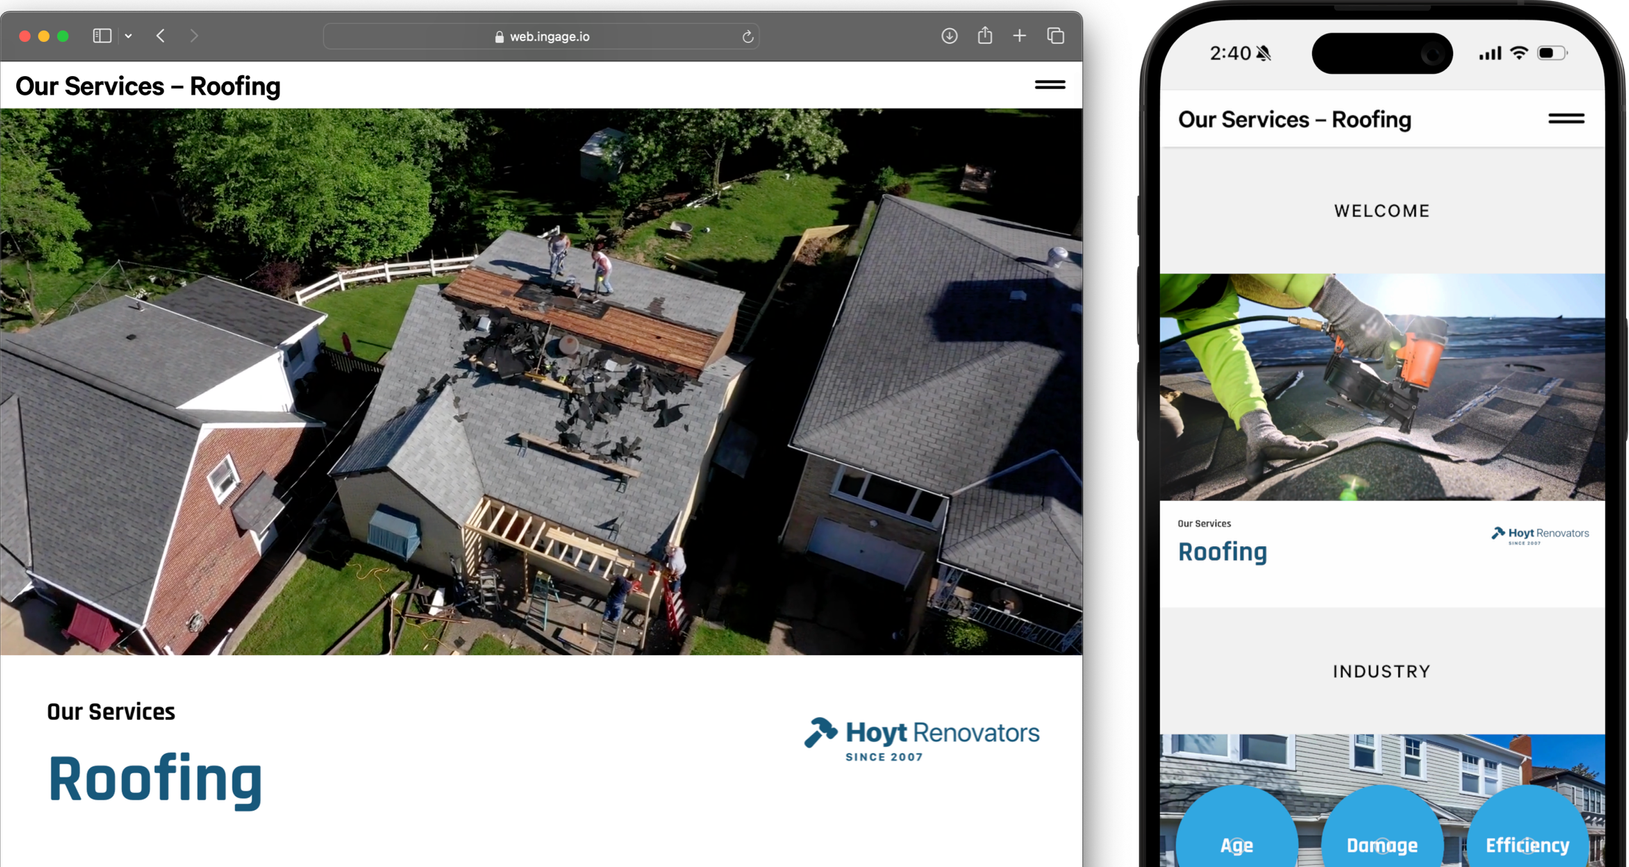Expand the sidebar dropdown chevron
This screenshot has height=867, width=1629.
[128, 36]
